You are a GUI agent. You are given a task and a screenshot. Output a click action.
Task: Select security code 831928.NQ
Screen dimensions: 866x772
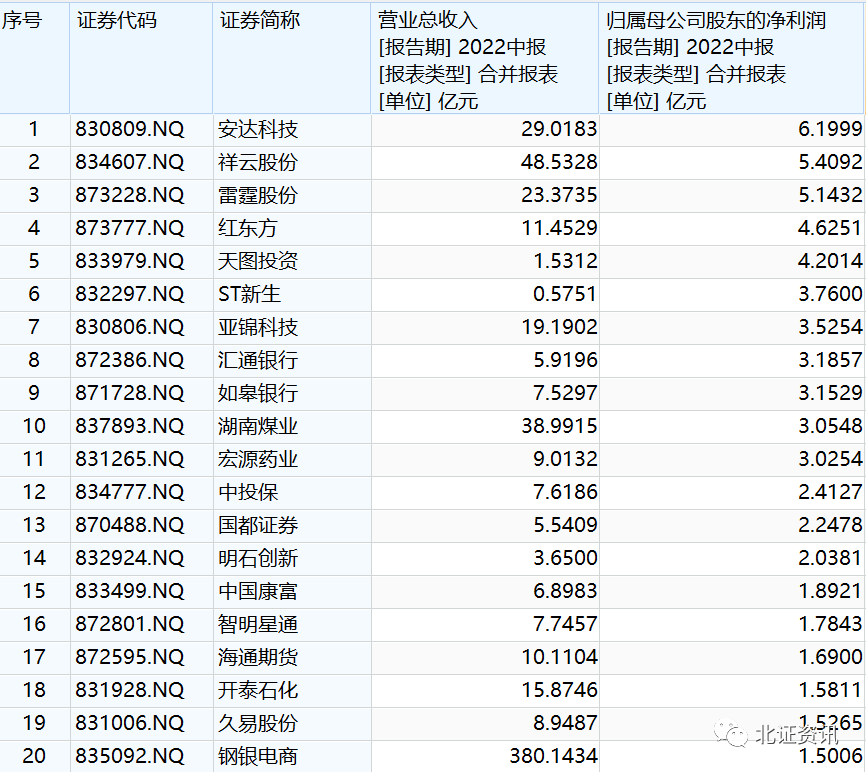tap(130, 690)
